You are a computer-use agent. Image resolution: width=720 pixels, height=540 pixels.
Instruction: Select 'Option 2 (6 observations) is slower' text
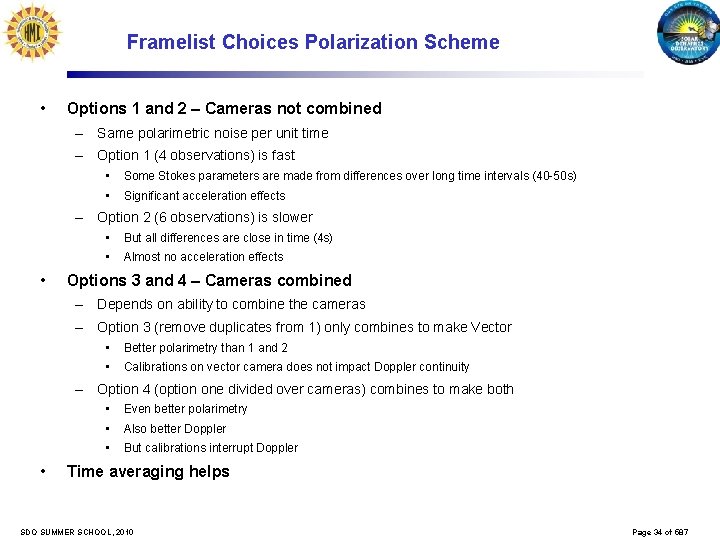pyautogui.click(x=204, y=217)
